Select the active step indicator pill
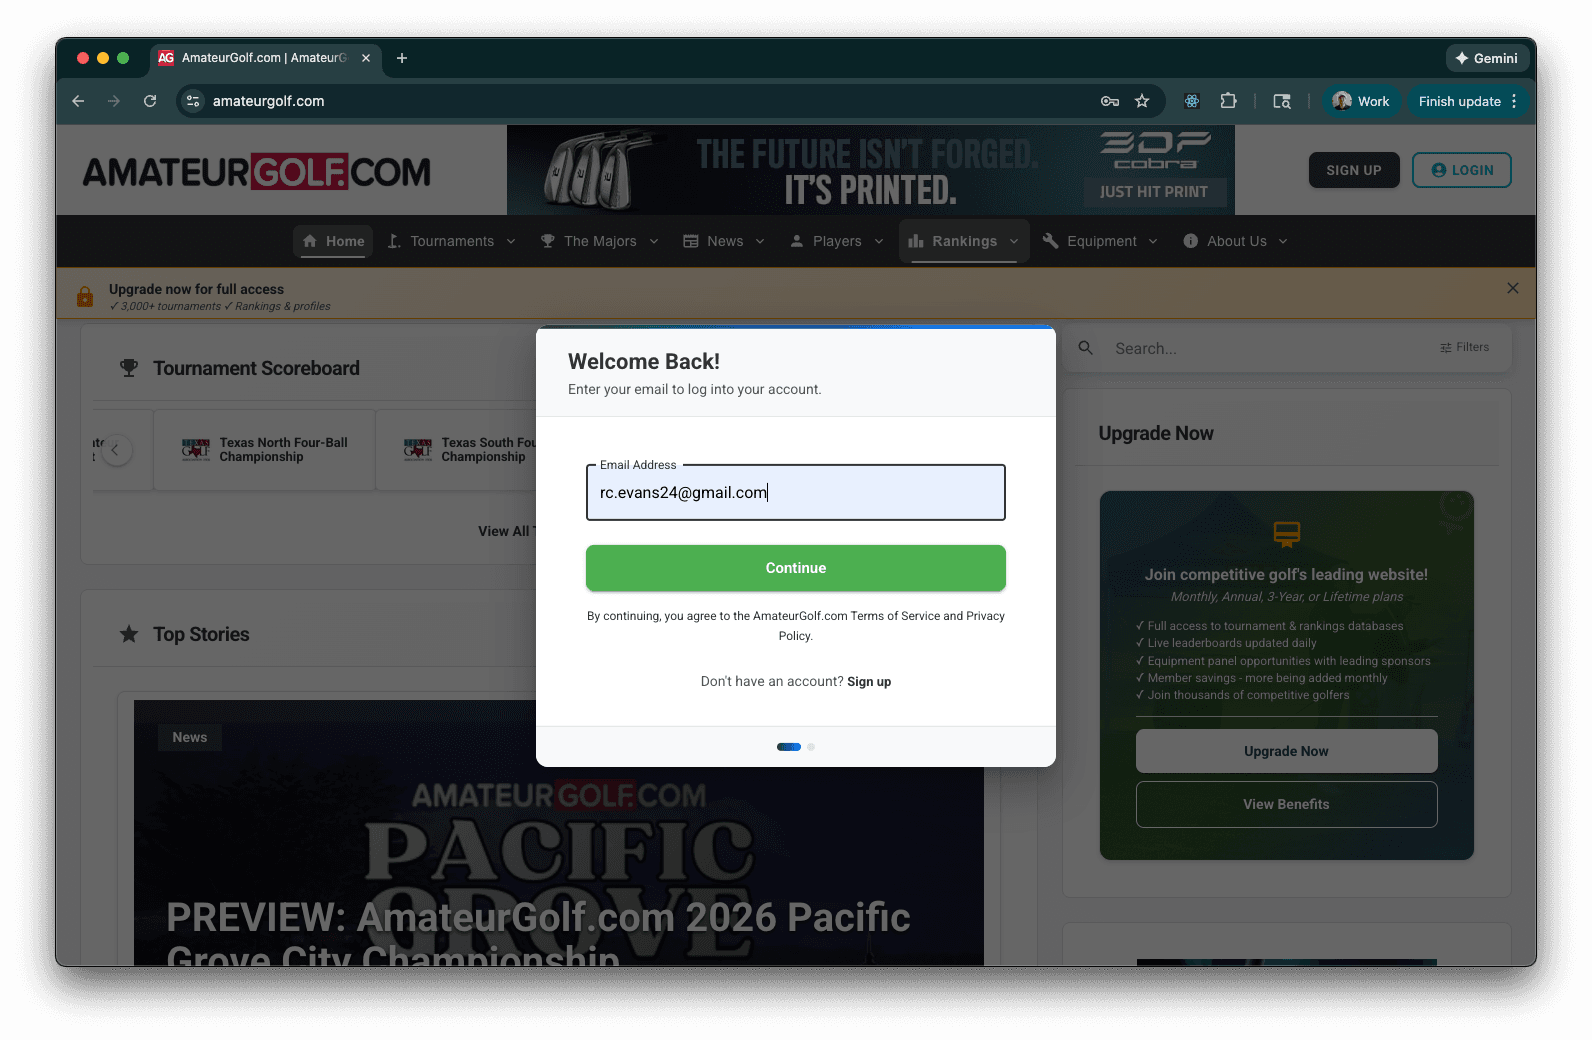The image size is (1592, 1040). [x=789, y=747]
